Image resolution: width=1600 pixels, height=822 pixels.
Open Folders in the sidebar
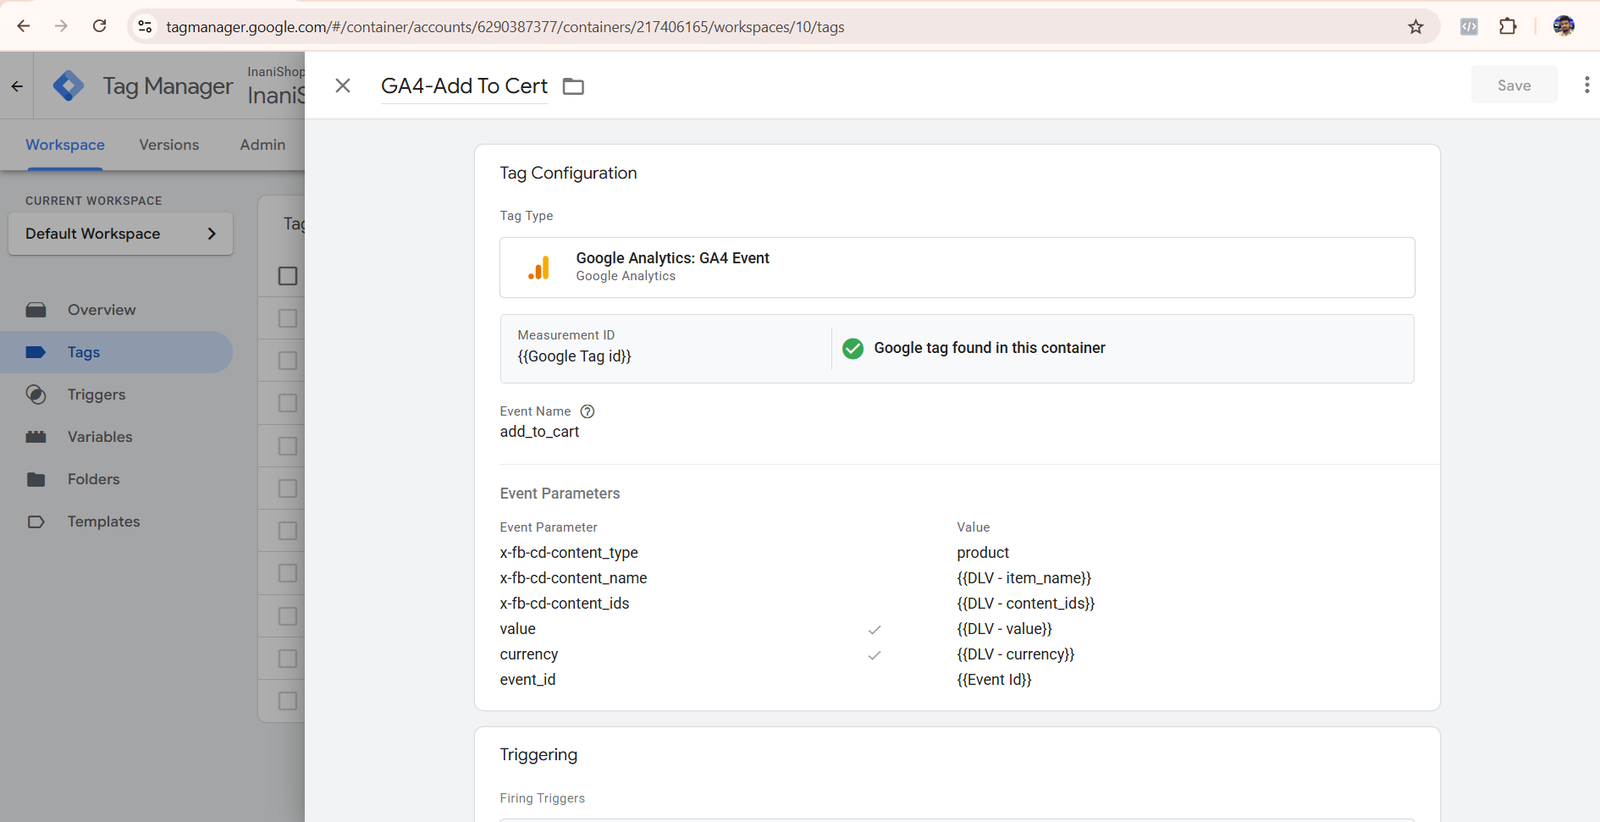coord(116,479)
